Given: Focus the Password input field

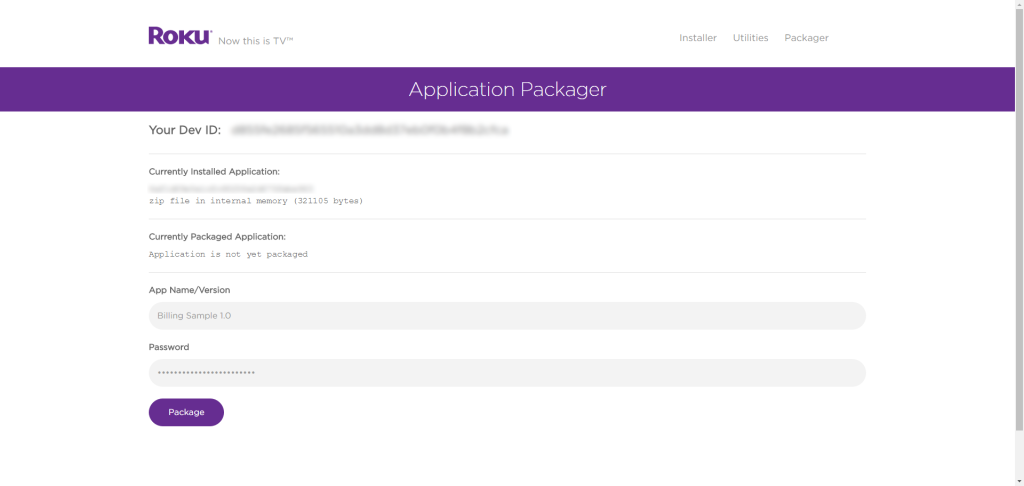Looking at the screenshot, I should 507,373.
